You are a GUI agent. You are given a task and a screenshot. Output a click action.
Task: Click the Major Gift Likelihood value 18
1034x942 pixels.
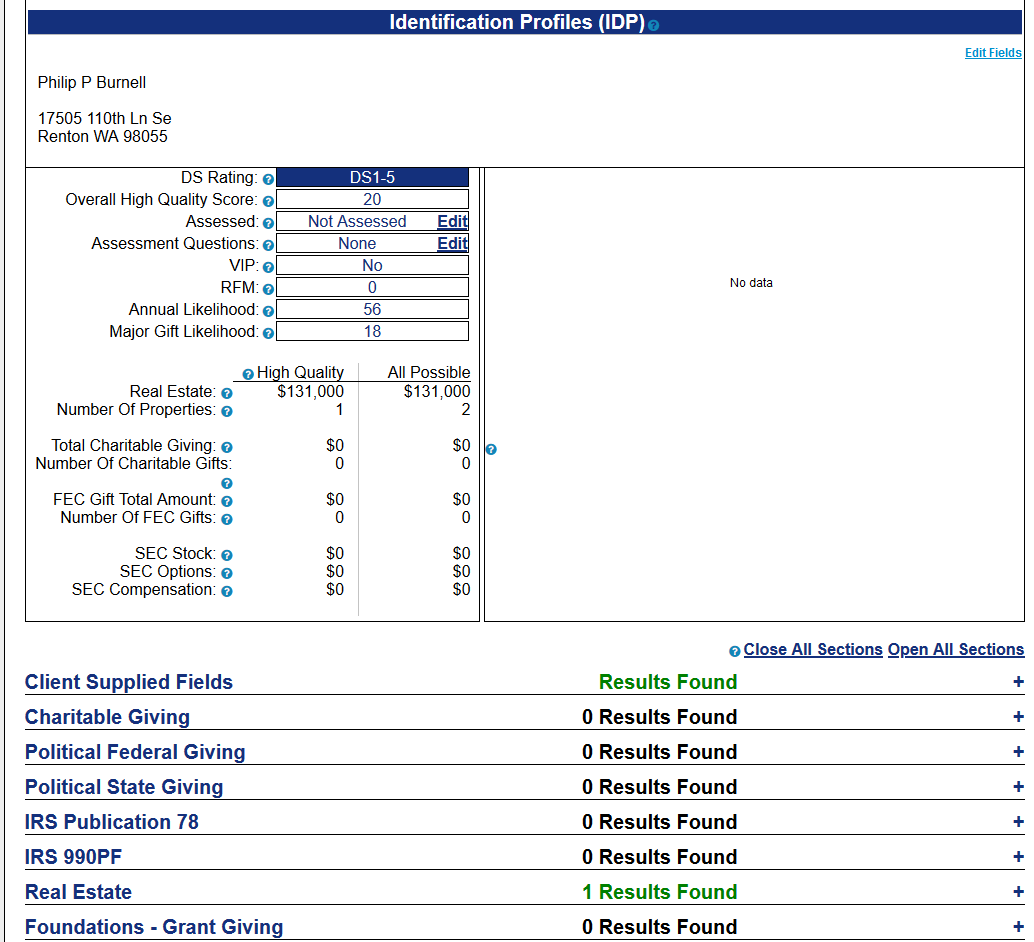pyautogui.click(x=372, y=331)
